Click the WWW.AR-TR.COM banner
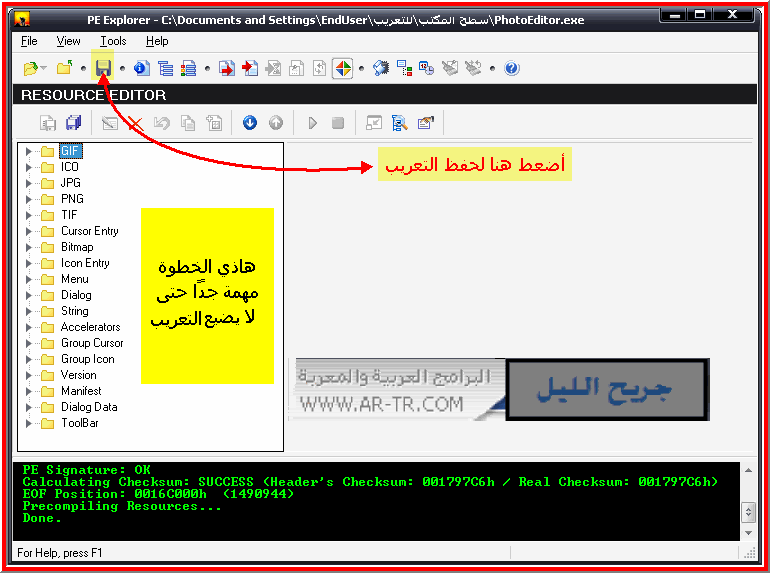 click(x=397, y=390)
